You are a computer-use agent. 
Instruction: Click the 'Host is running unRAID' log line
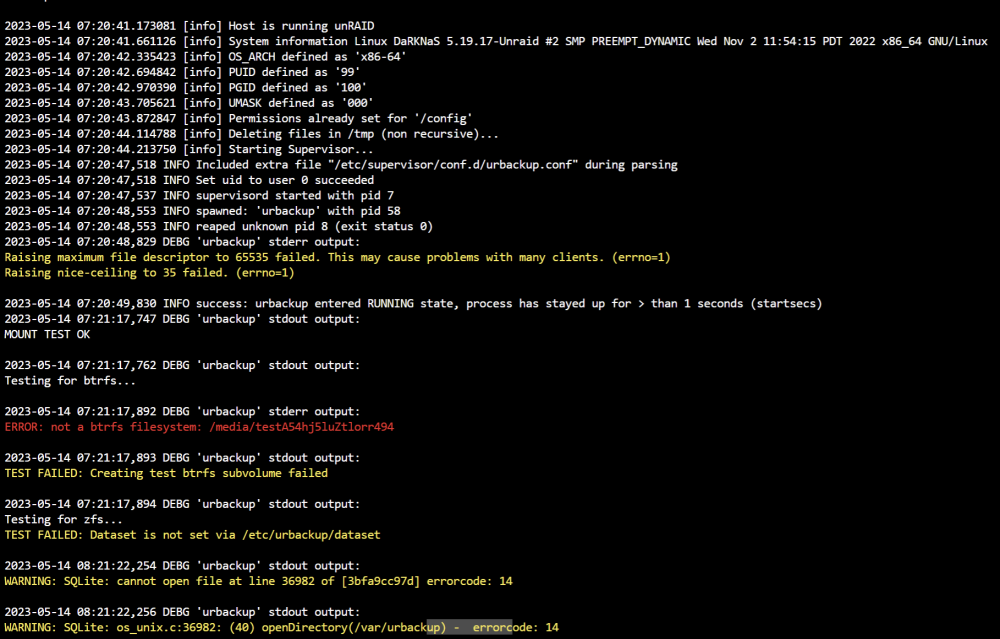pos(189,26)
